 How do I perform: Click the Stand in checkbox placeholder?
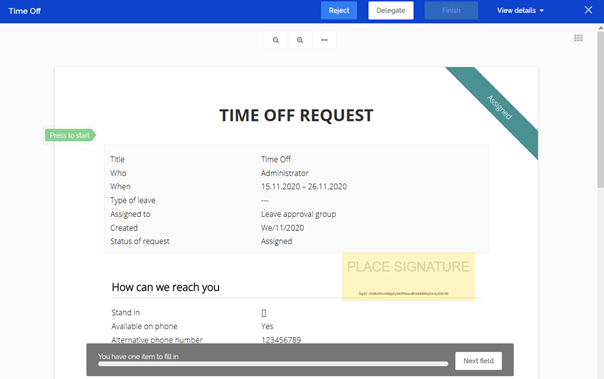click(264, 313)
